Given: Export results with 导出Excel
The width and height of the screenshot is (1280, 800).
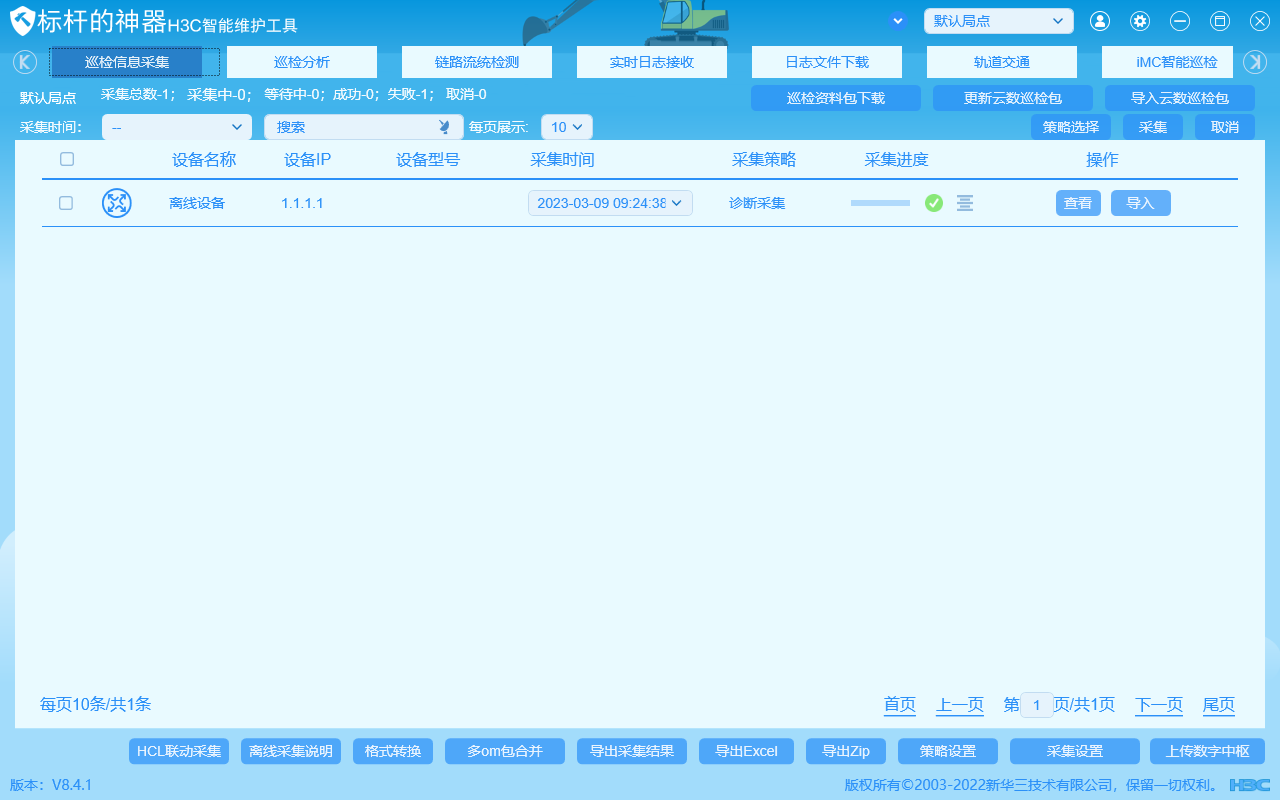Looking at the screenshot, I should pyautogui.click(x=747, y=752).
